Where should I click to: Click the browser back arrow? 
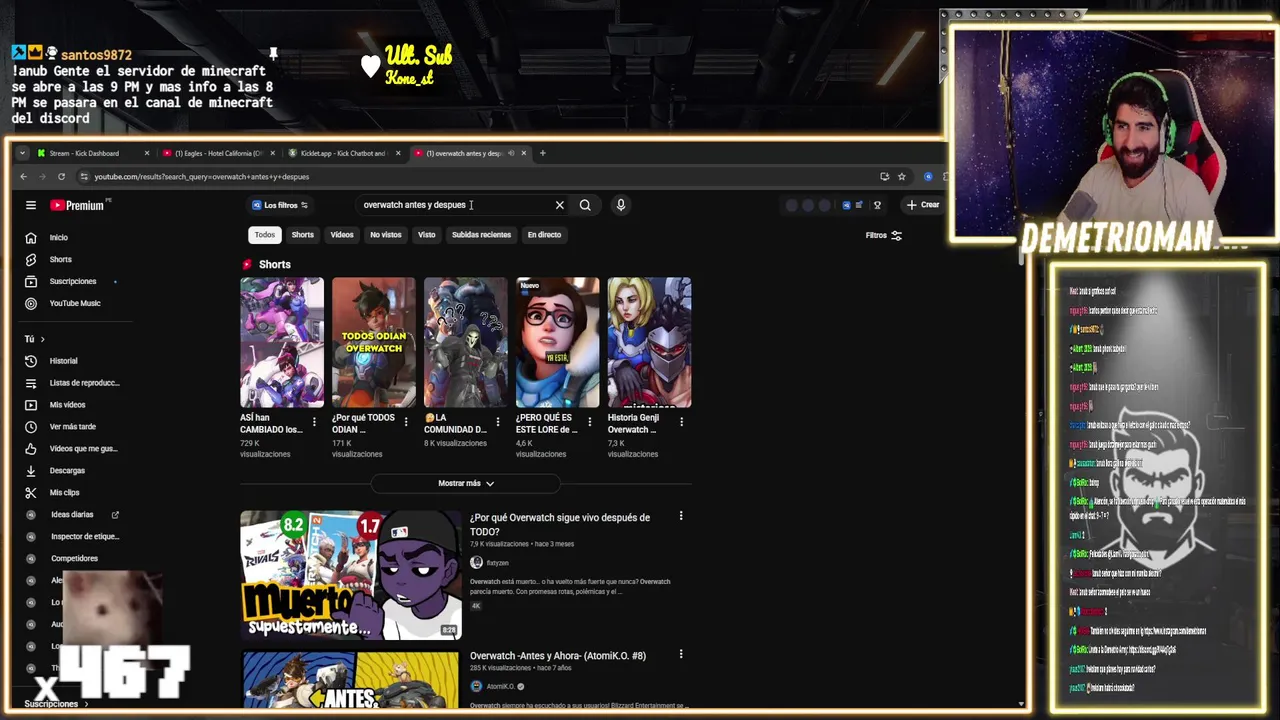coord(24,177)
